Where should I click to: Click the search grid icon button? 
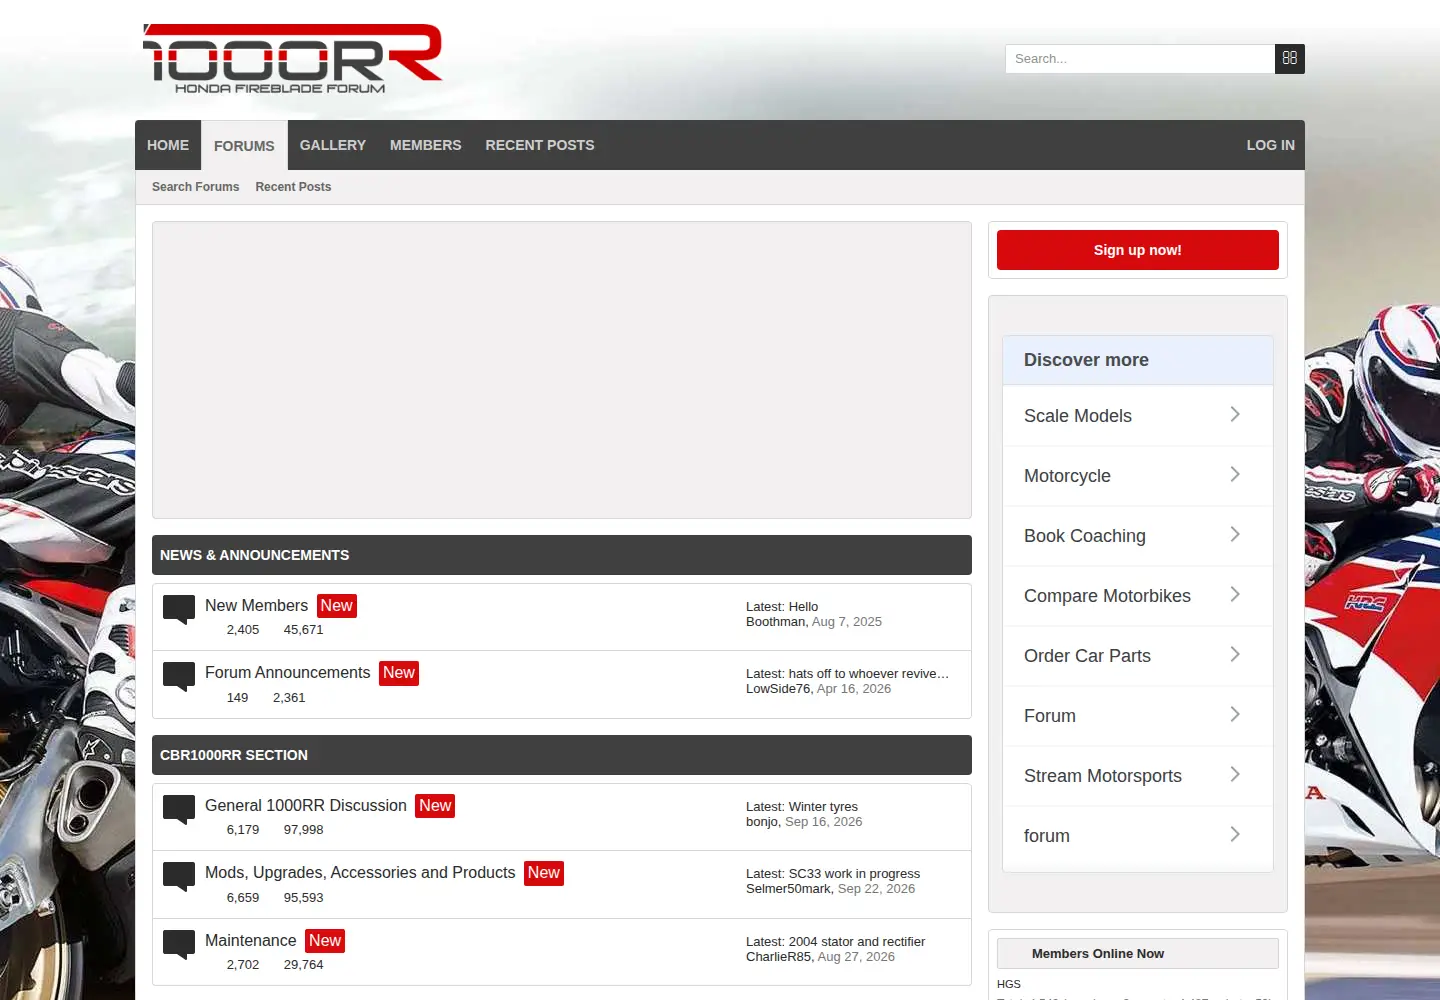(x=1290, y=59)
